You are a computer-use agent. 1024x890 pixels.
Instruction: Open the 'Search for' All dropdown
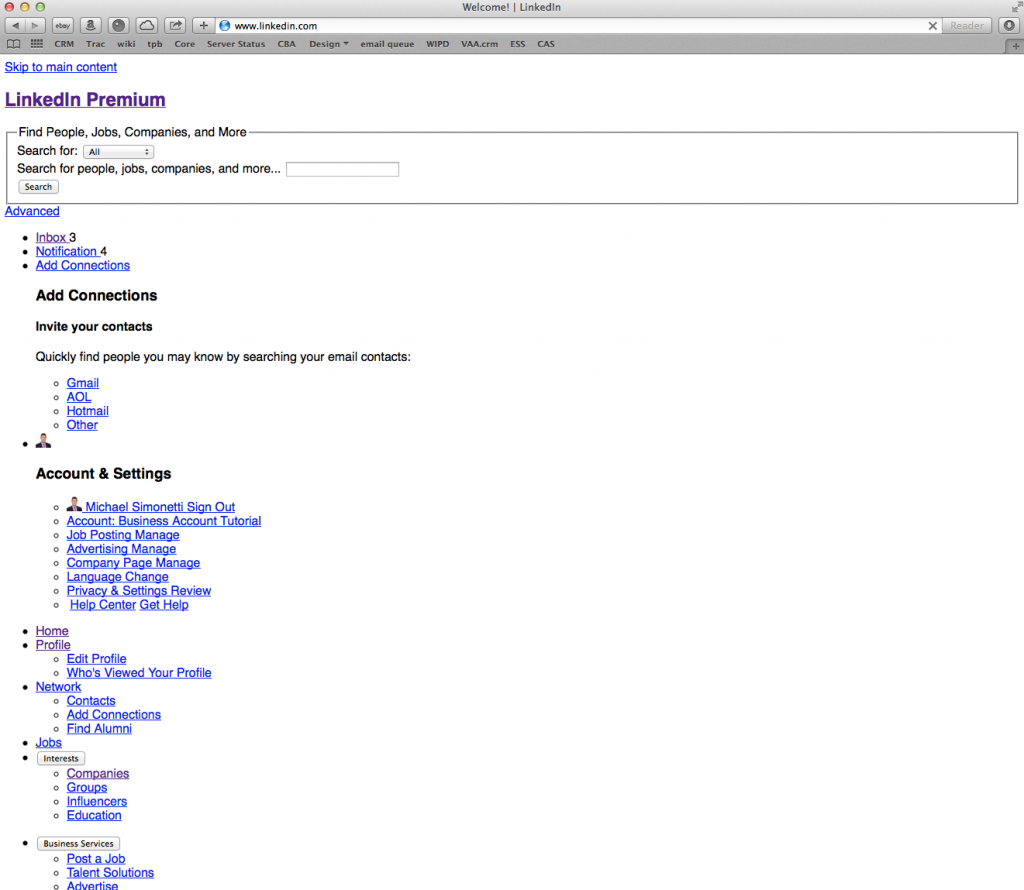coord(118,152)
